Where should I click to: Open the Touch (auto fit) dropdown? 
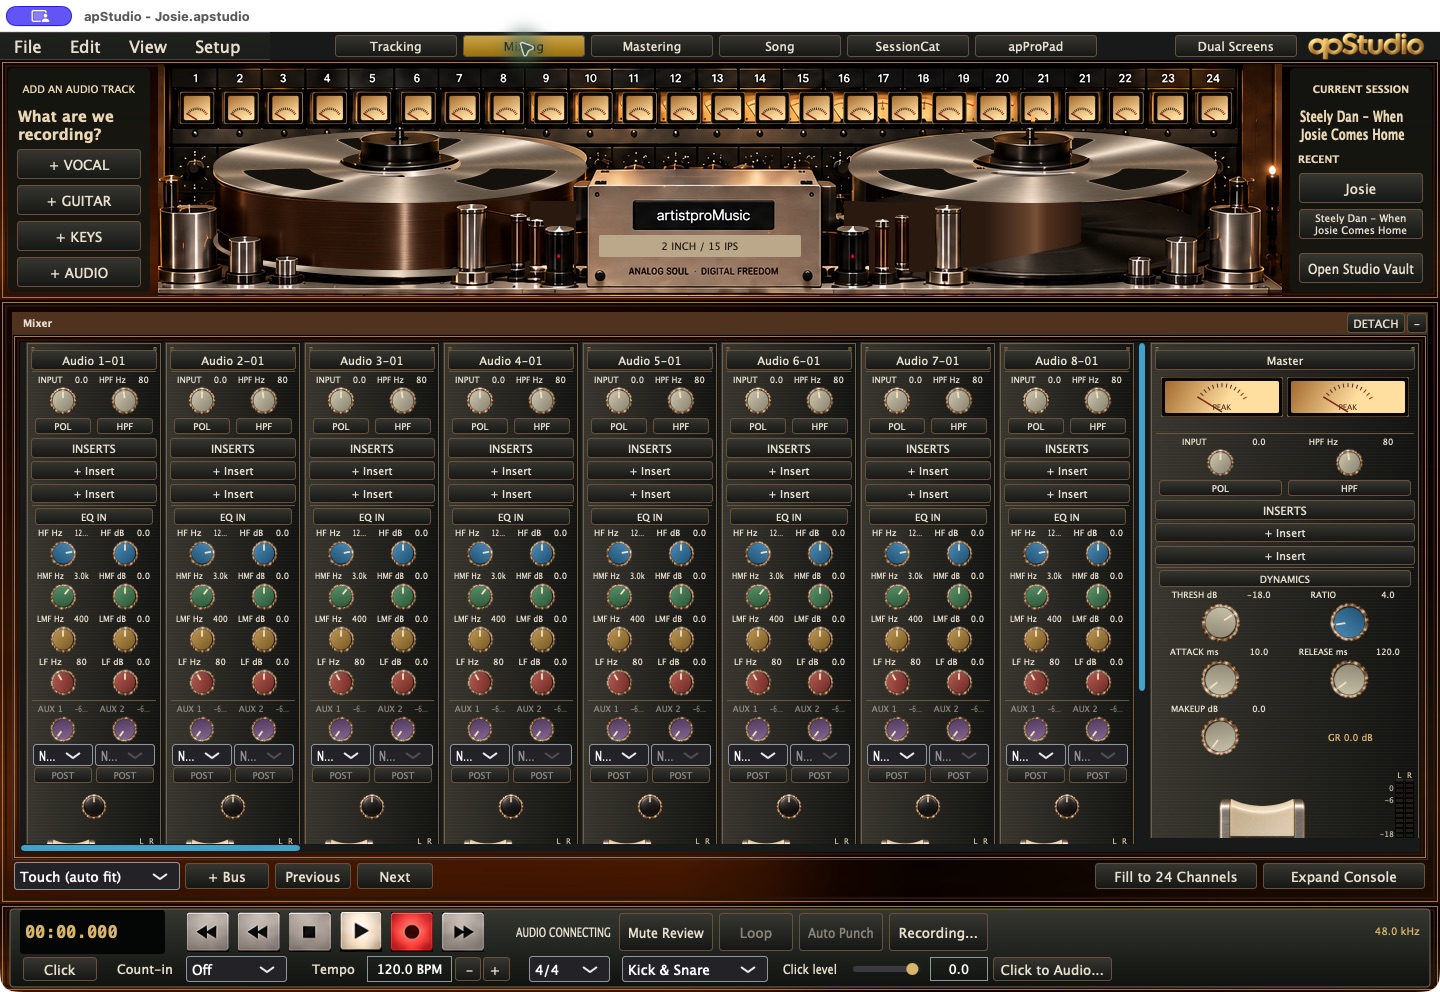[97, 877]
